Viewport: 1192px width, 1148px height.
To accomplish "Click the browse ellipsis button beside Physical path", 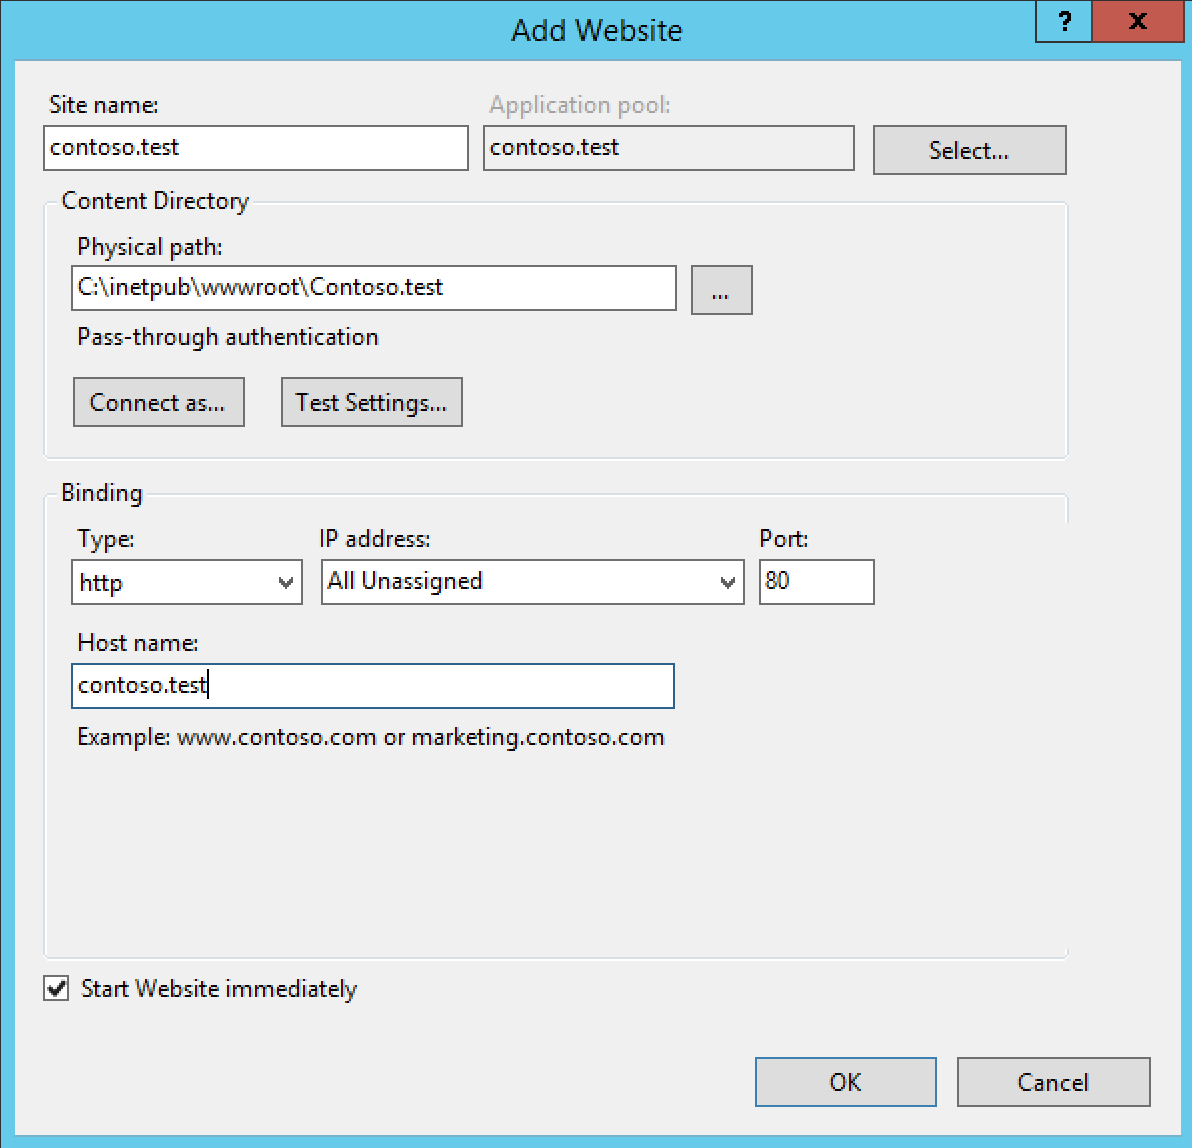I will (721, 291).
